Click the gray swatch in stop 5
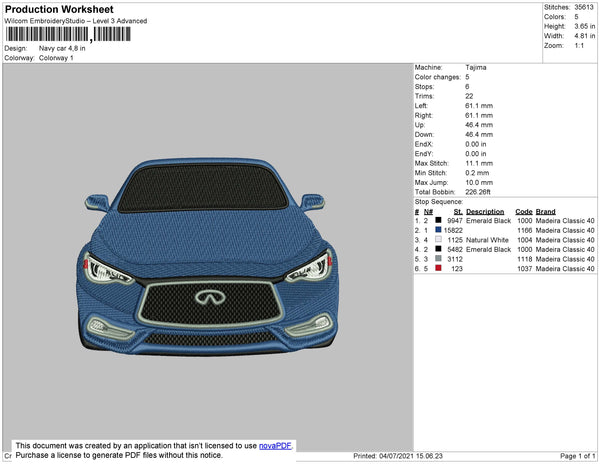600x464 pixels. coord(438,259)
